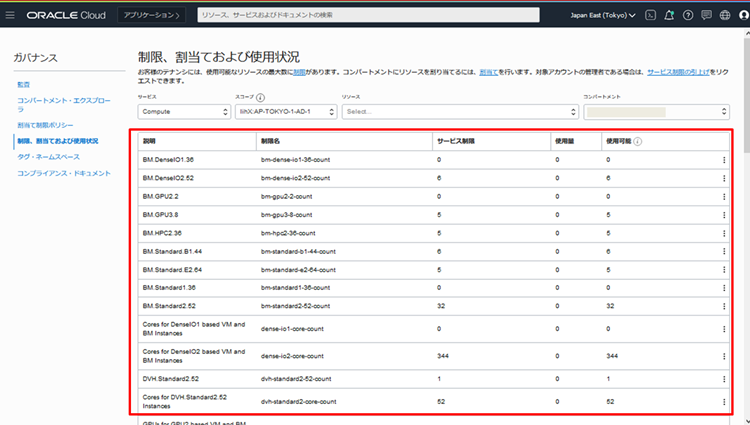
Task: Open the notifications bell
Action: coord(669,15)
